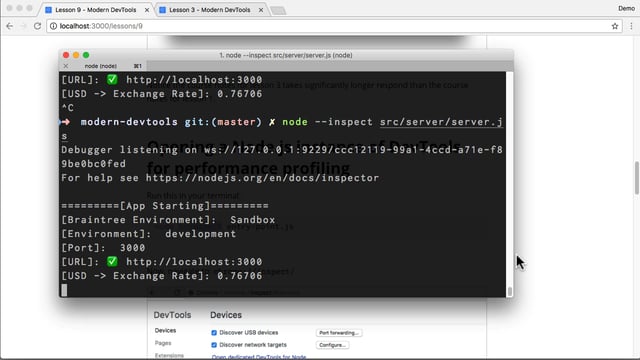Click the terminal window title bar text
Image resolution: width=640 pixels, height=360 pixels.
tap(286, 55)
